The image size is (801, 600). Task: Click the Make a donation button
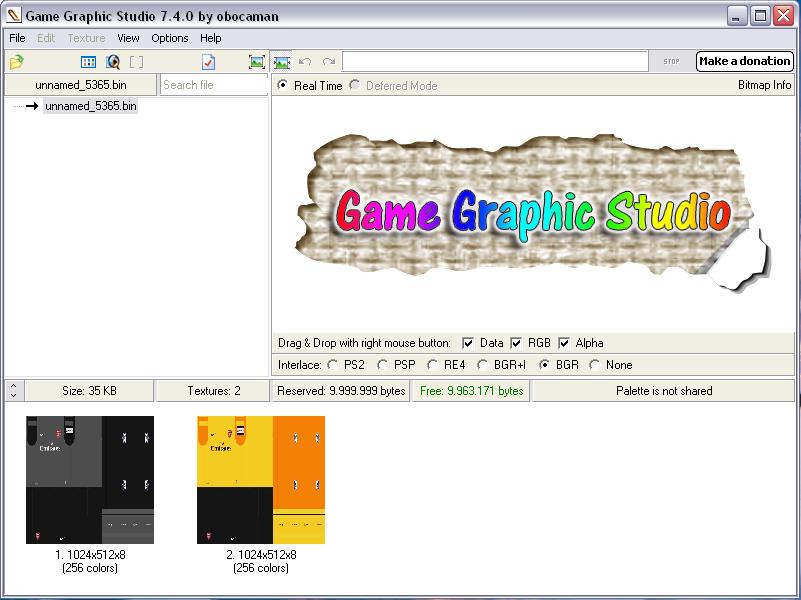point(745,61)
